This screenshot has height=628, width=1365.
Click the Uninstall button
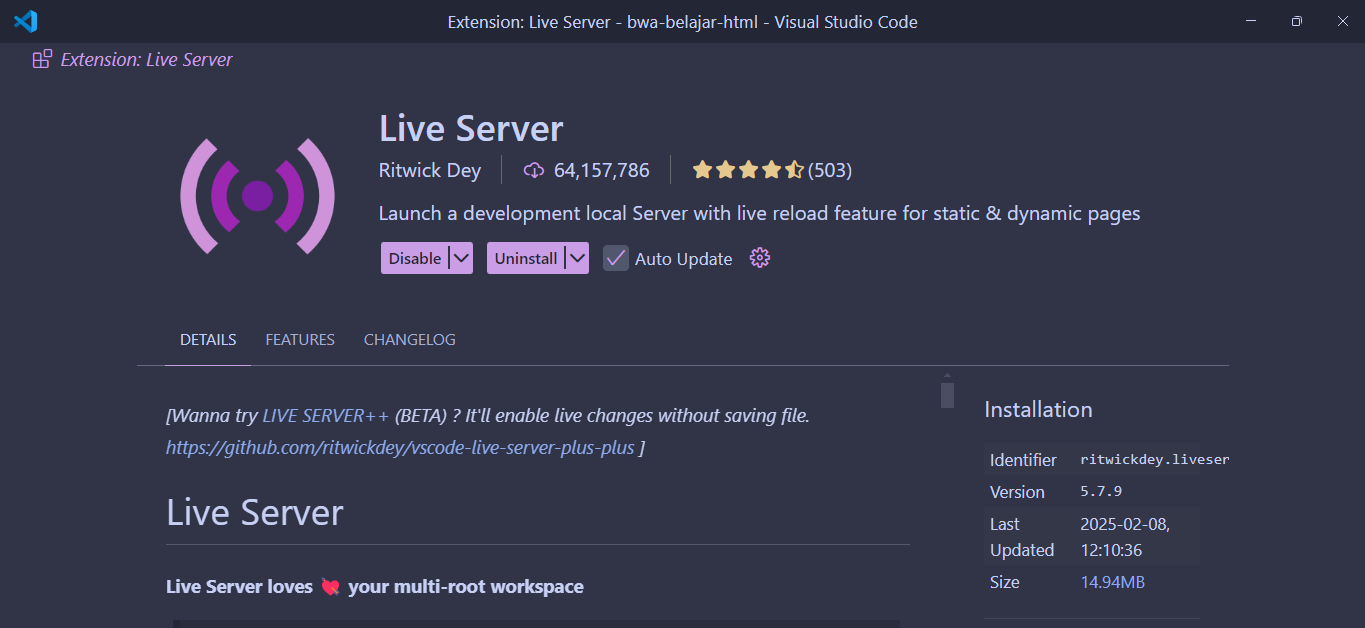[x=526, y=258]
